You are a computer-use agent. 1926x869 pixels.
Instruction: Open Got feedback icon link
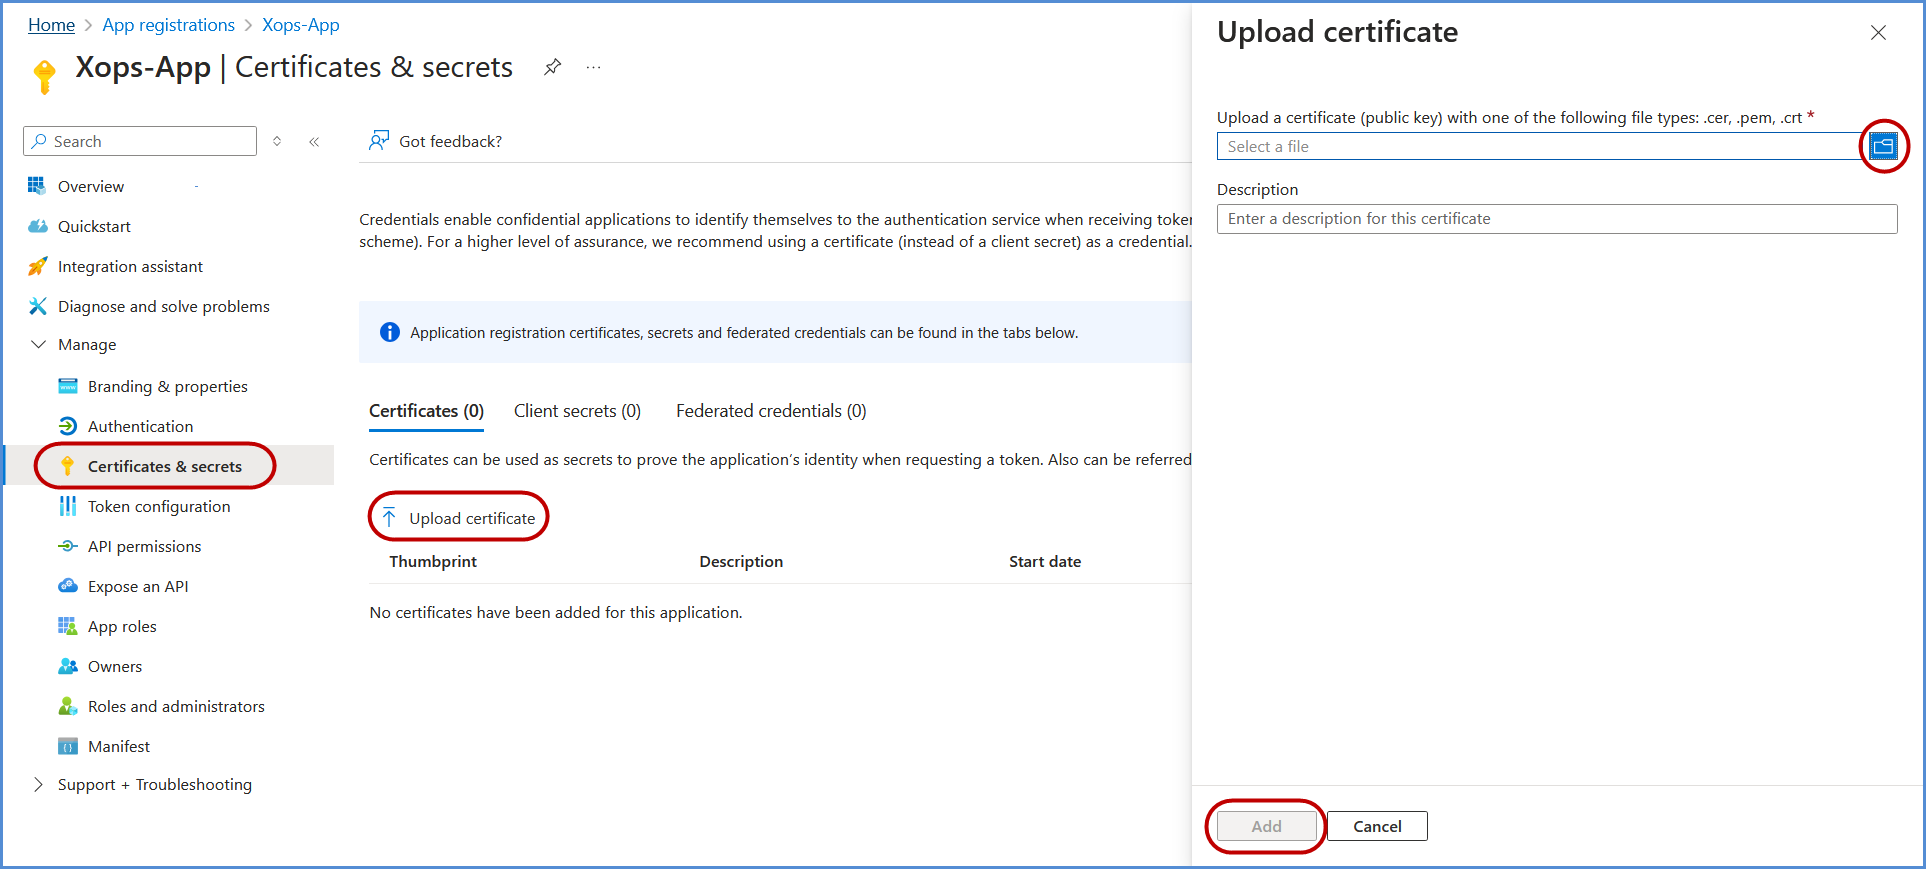click(x=379, y=141)
